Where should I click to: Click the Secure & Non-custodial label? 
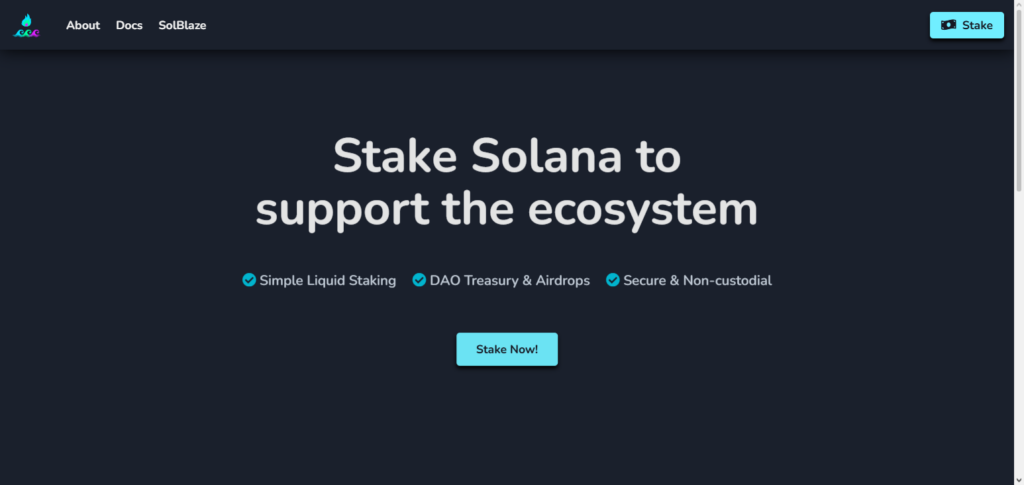[697, 281]
